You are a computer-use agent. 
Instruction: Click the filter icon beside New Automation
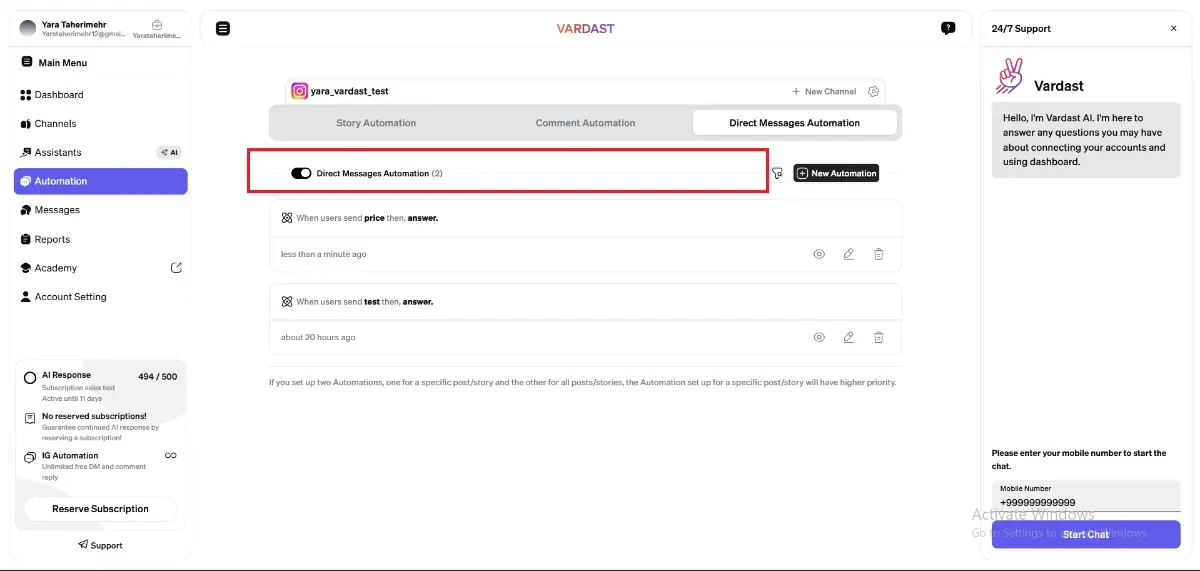pyautogui.click(x=777, y=173)
